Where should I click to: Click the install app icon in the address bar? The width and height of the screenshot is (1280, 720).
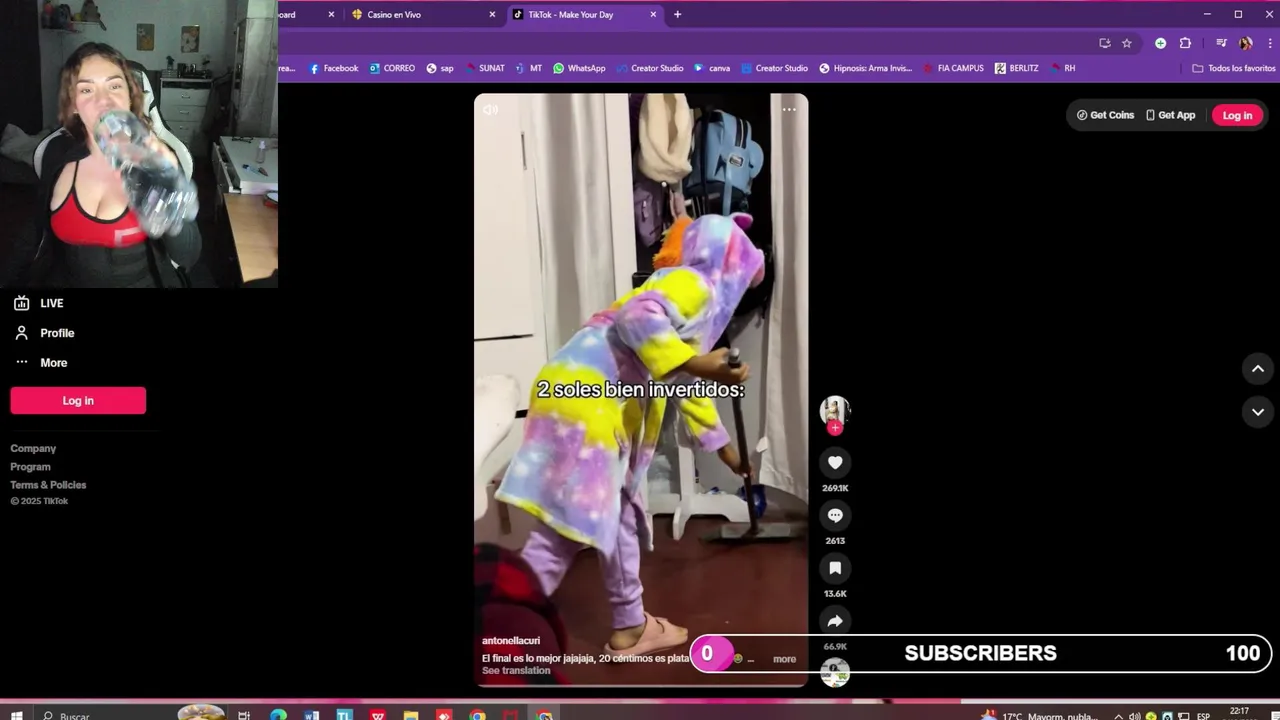click(x=1105, y=43)
